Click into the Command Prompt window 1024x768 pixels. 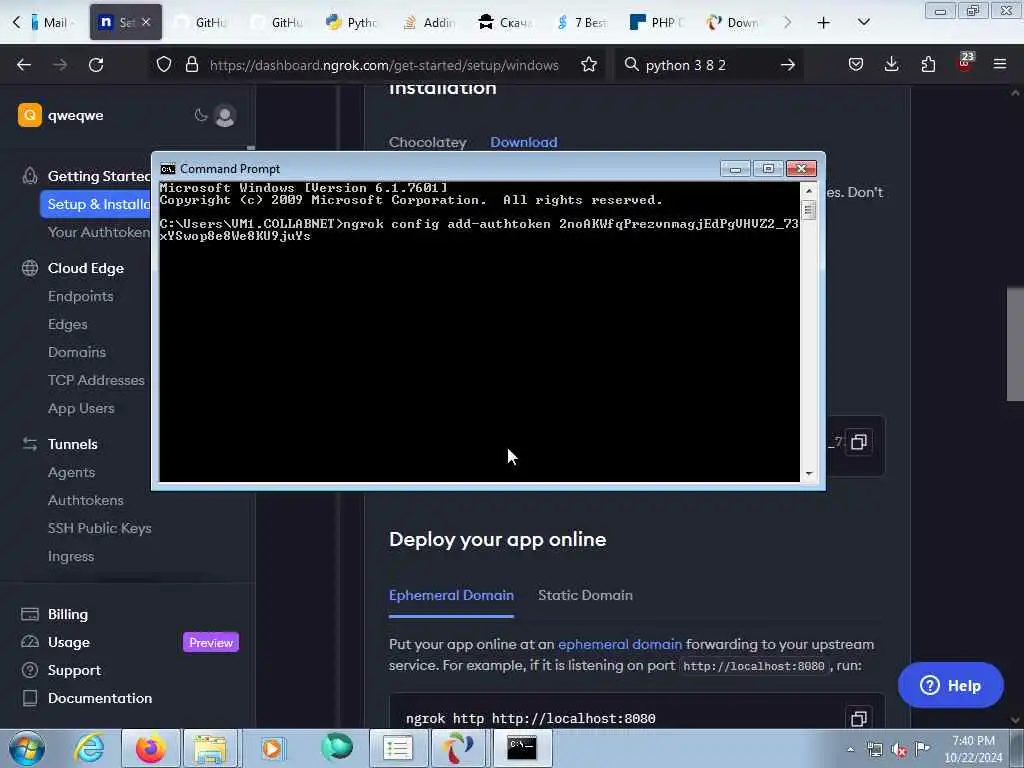tap(479, 332)
